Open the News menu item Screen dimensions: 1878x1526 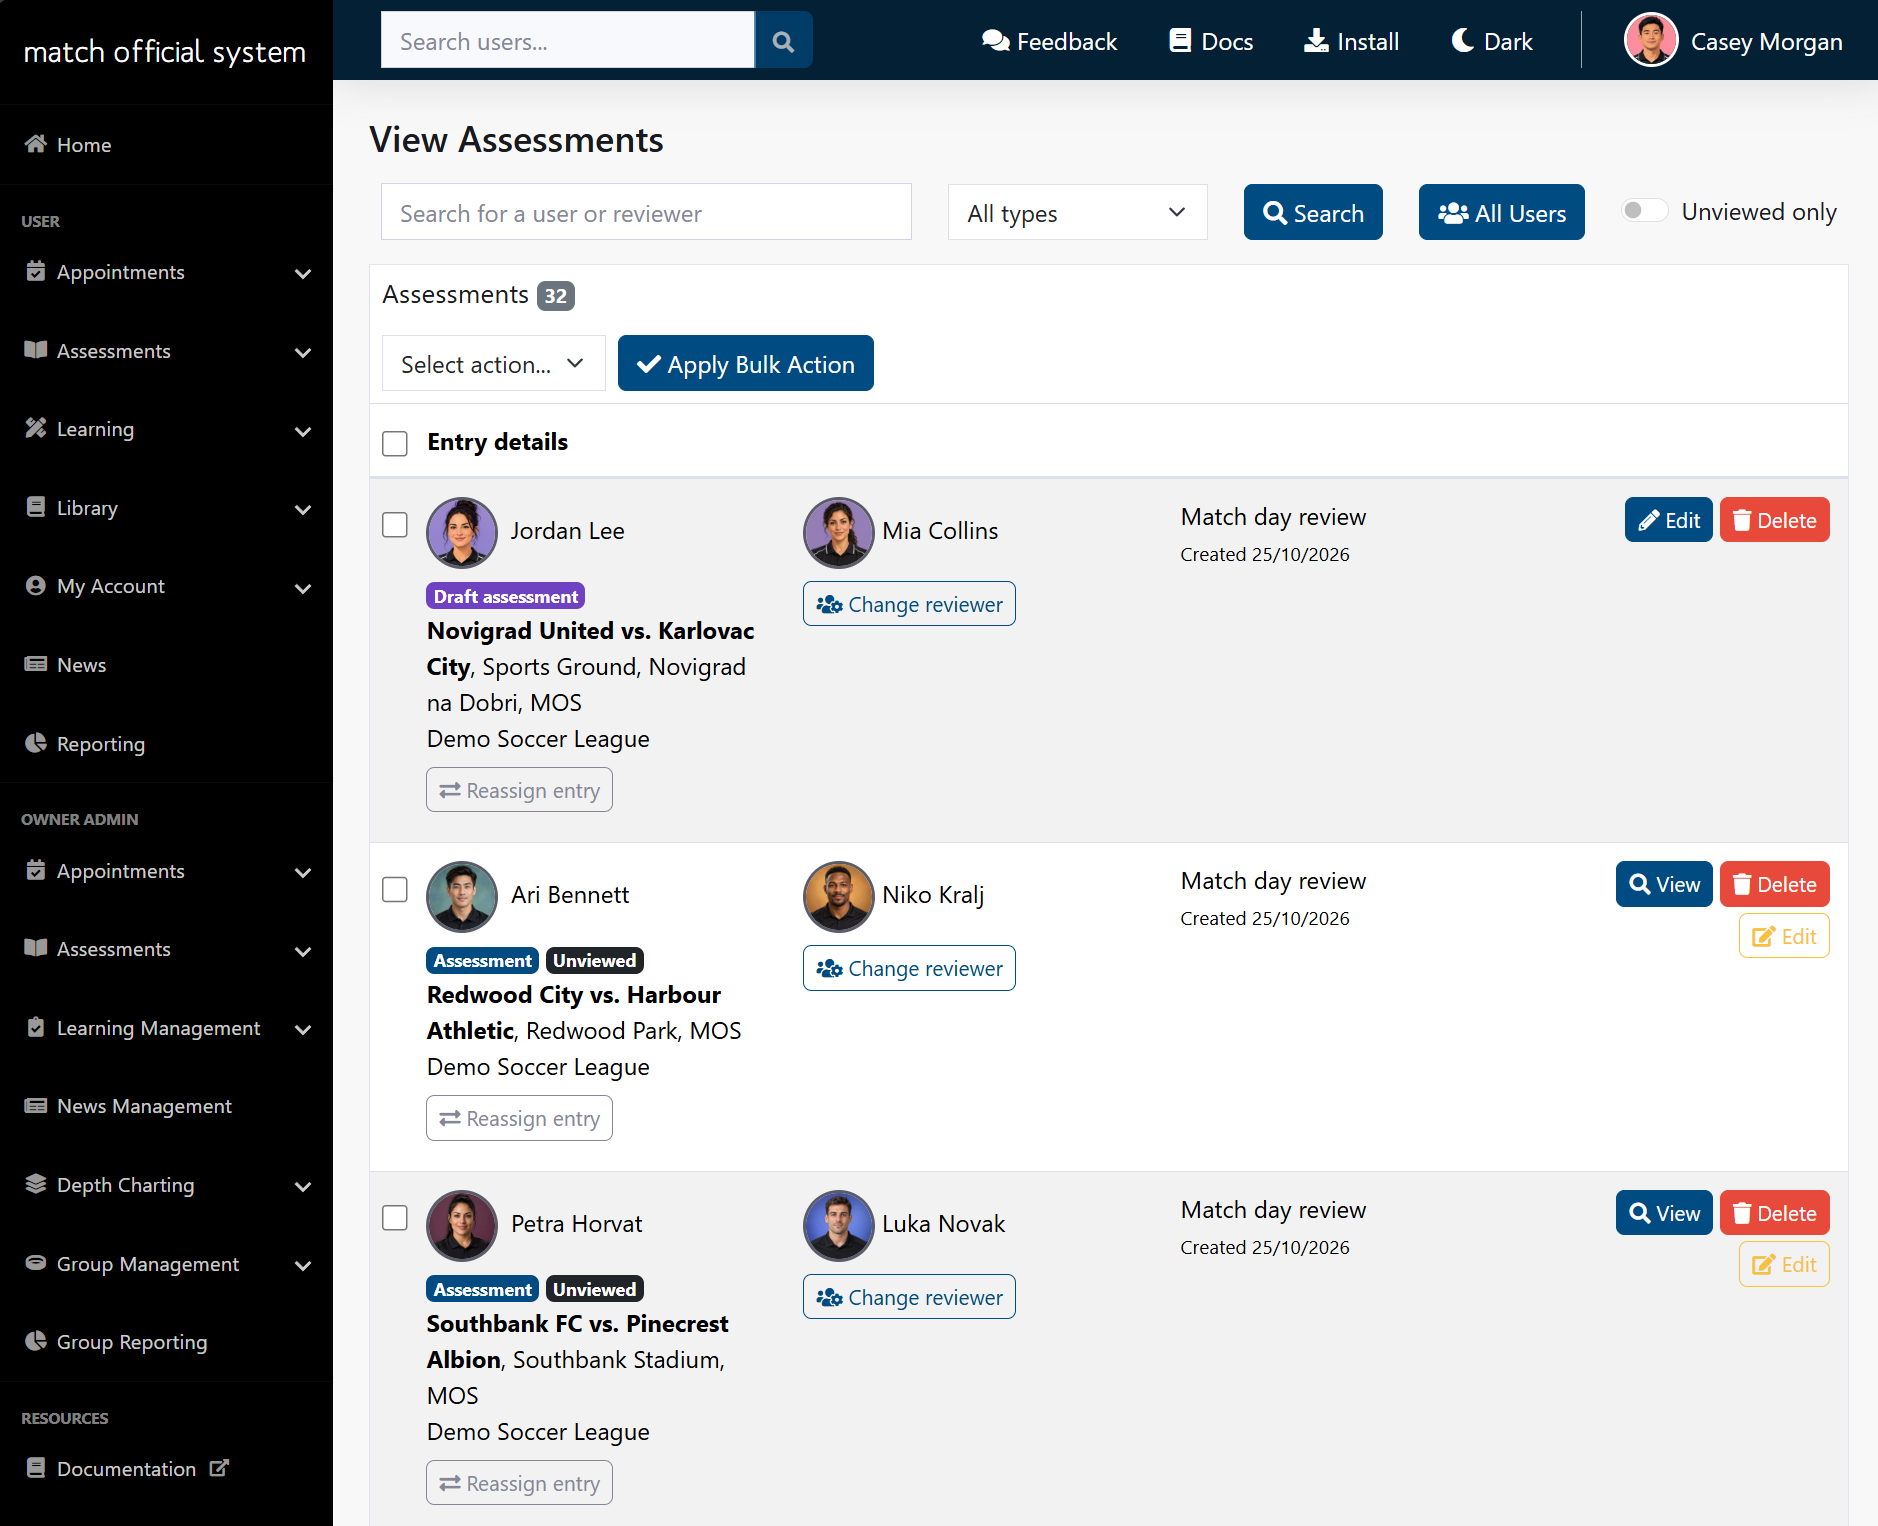pos(166,665)
